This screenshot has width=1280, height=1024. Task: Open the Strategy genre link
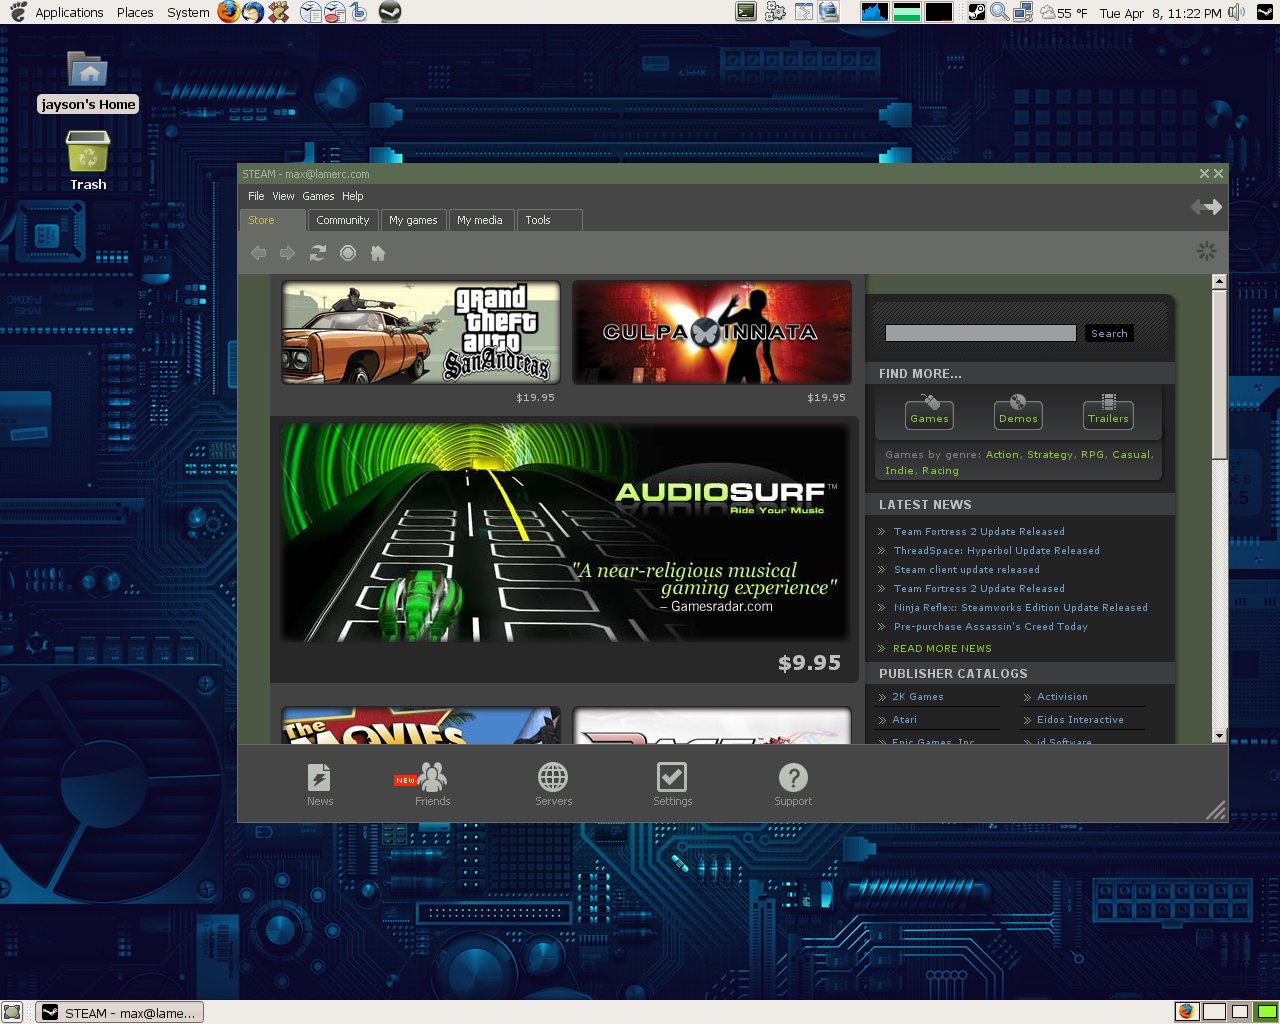click(x=1050, y=454)
